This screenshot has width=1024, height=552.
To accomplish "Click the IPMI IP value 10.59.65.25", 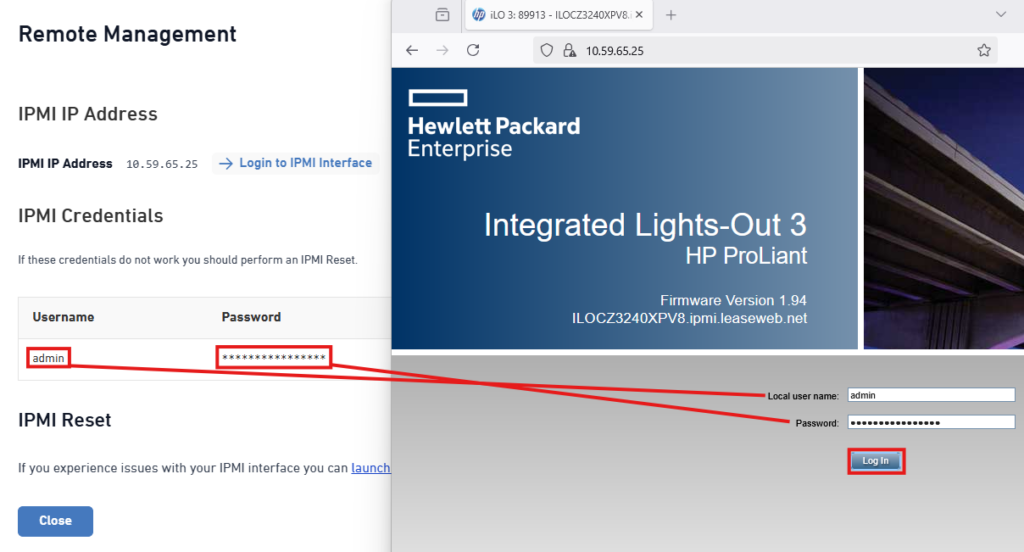I will [162, 164].
